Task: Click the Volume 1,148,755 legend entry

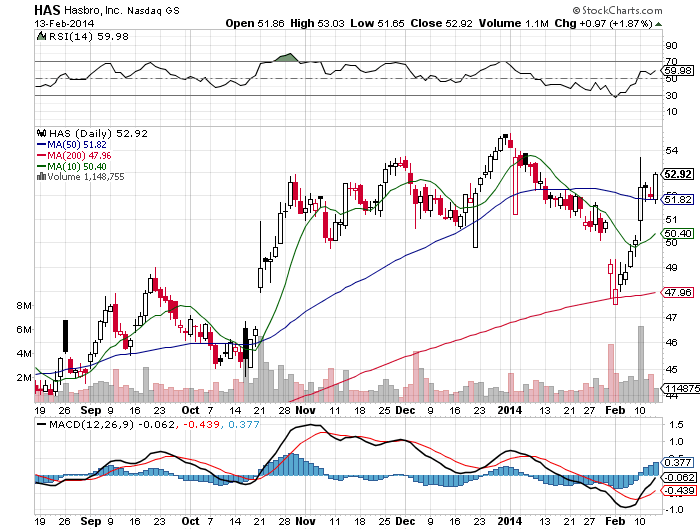Action: 86,177
